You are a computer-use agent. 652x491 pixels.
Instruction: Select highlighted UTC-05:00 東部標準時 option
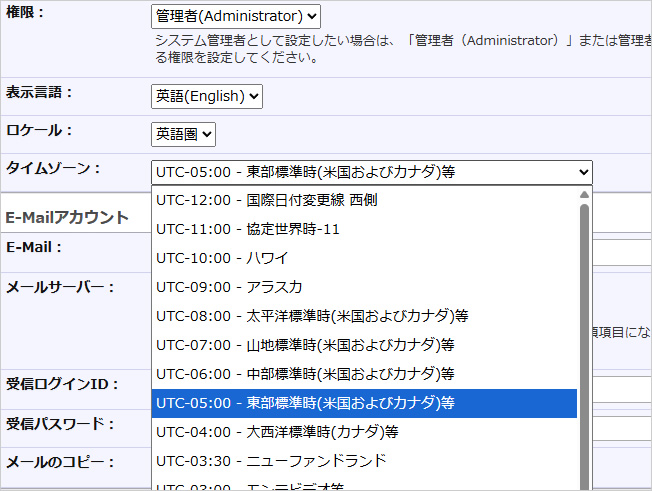[x=364, y=403]
